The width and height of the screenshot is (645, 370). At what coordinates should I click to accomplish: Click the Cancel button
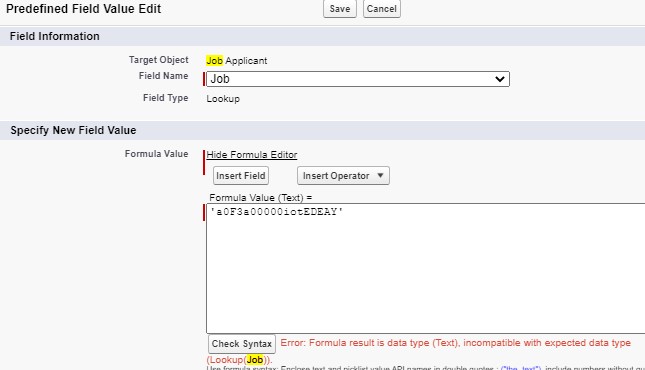click(382, 9)
